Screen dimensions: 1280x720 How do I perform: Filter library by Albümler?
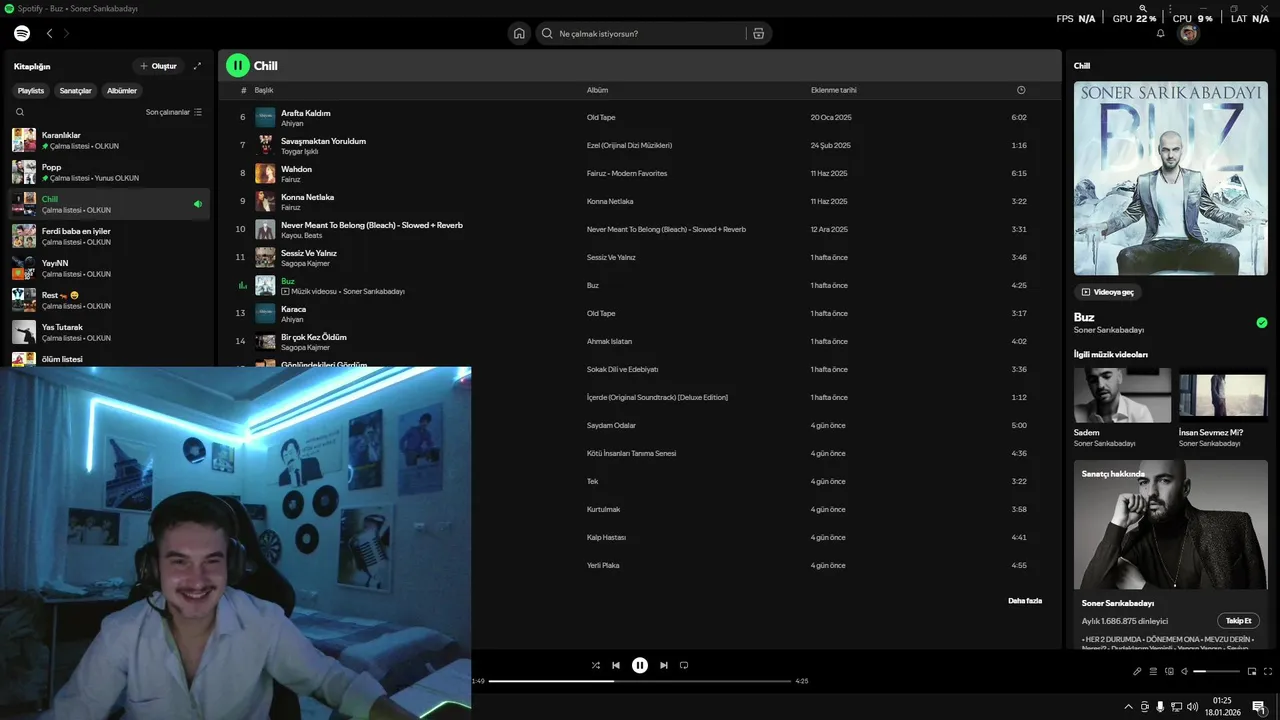coord(122,91)
